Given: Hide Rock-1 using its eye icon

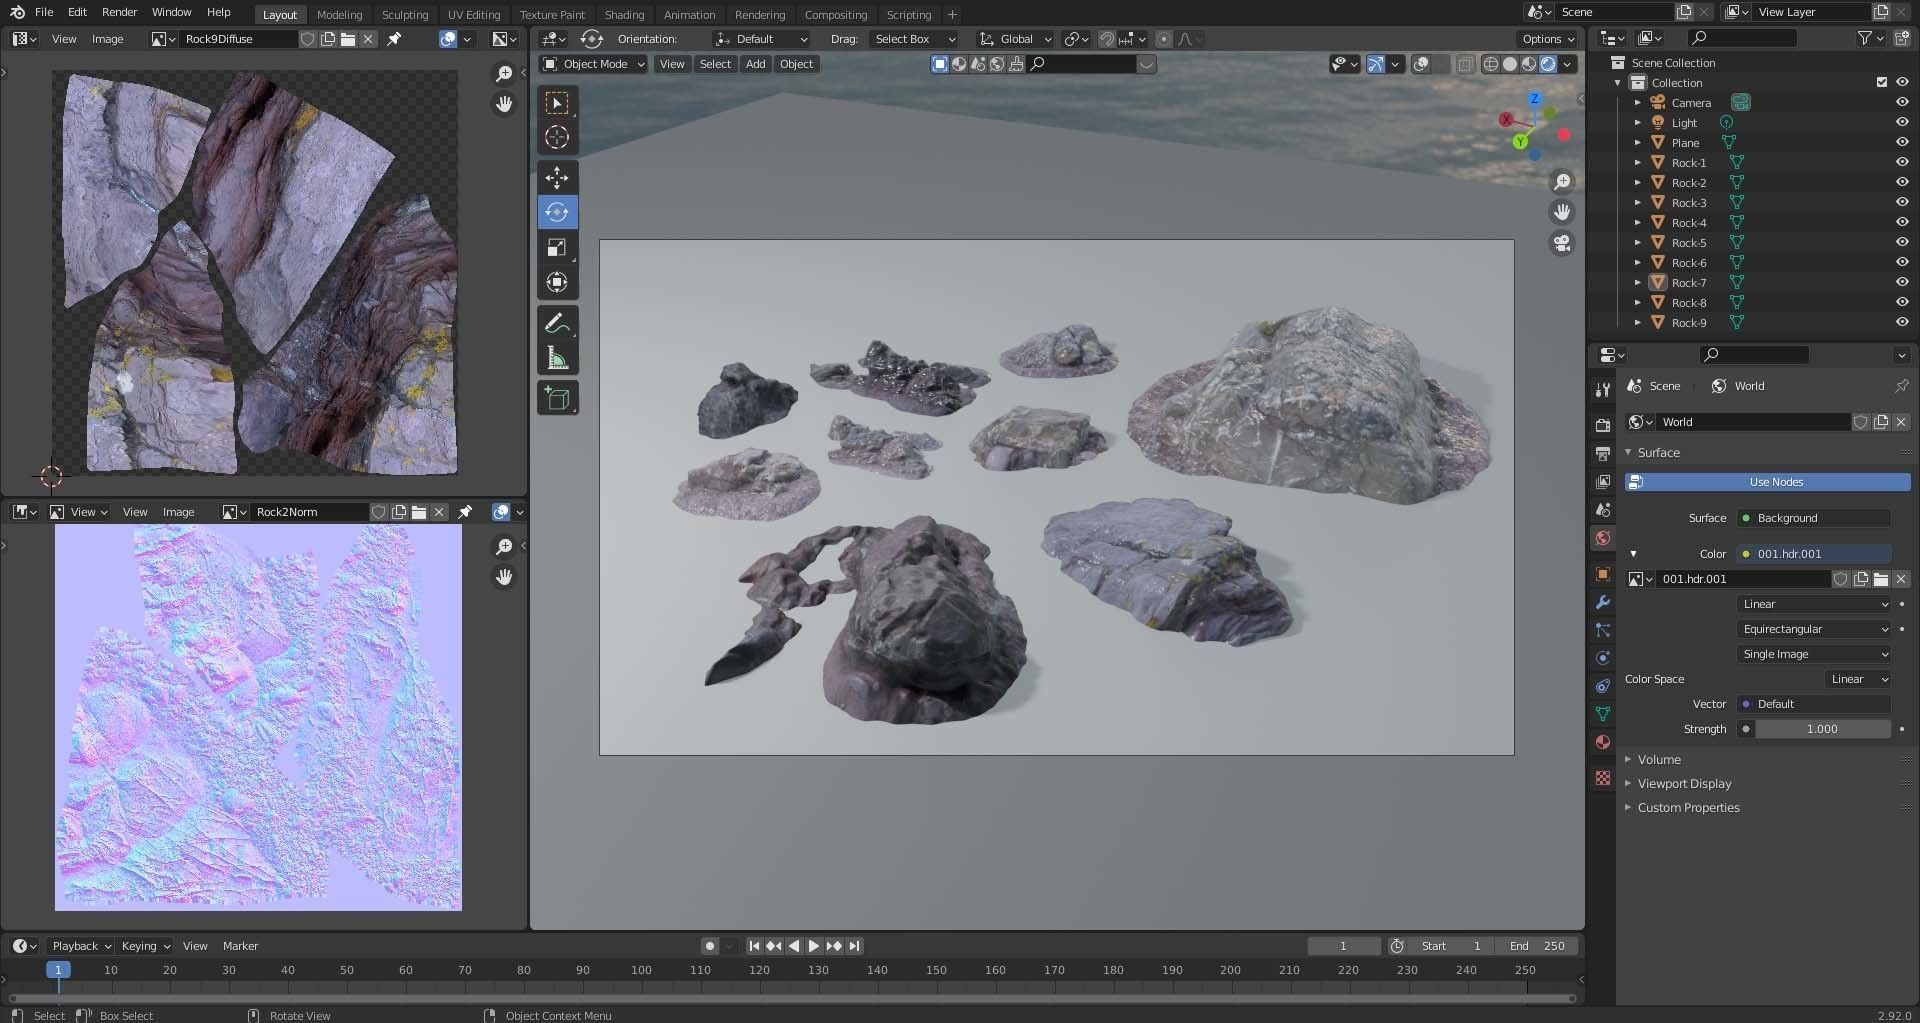Looking at the screenshot, I should click(x=1902, y=162).
